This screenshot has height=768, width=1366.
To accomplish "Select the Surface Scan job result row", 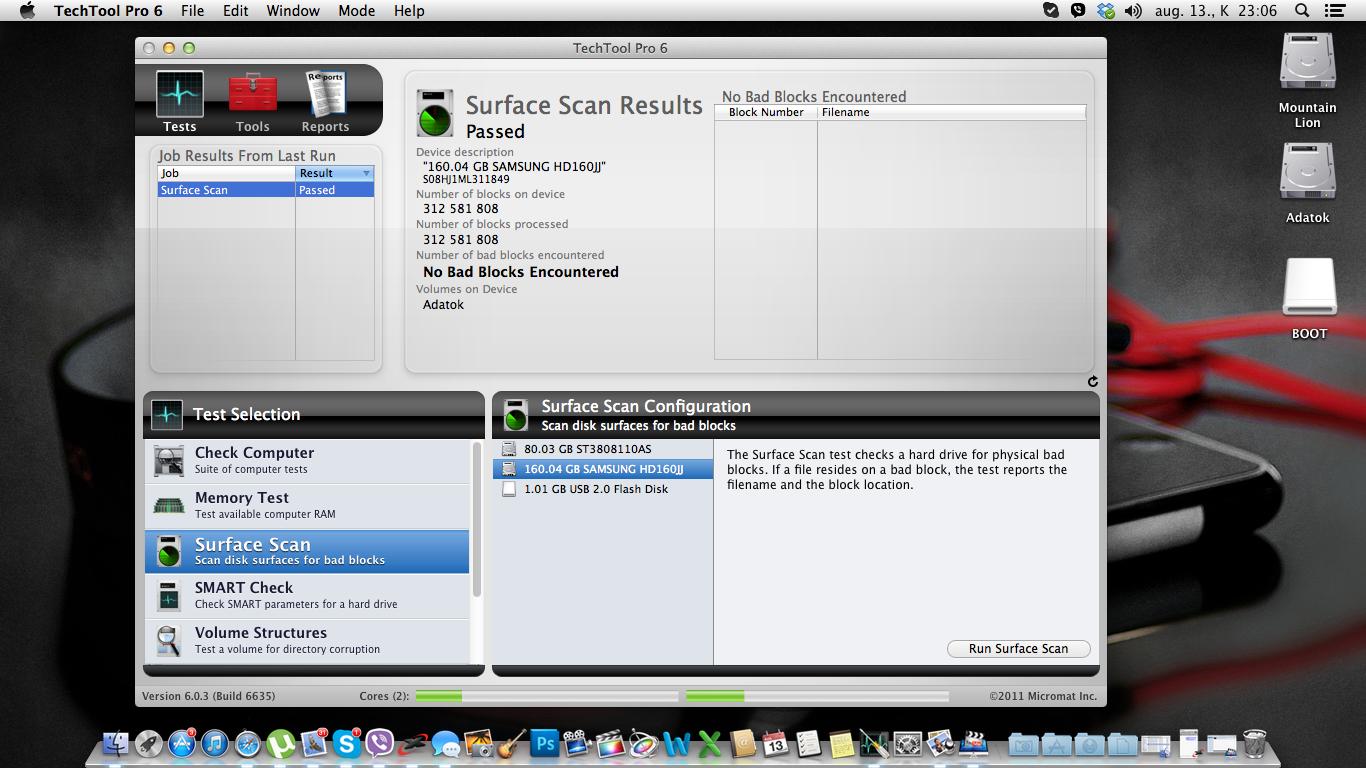I will pyautogui.click(x=266, y=190).
